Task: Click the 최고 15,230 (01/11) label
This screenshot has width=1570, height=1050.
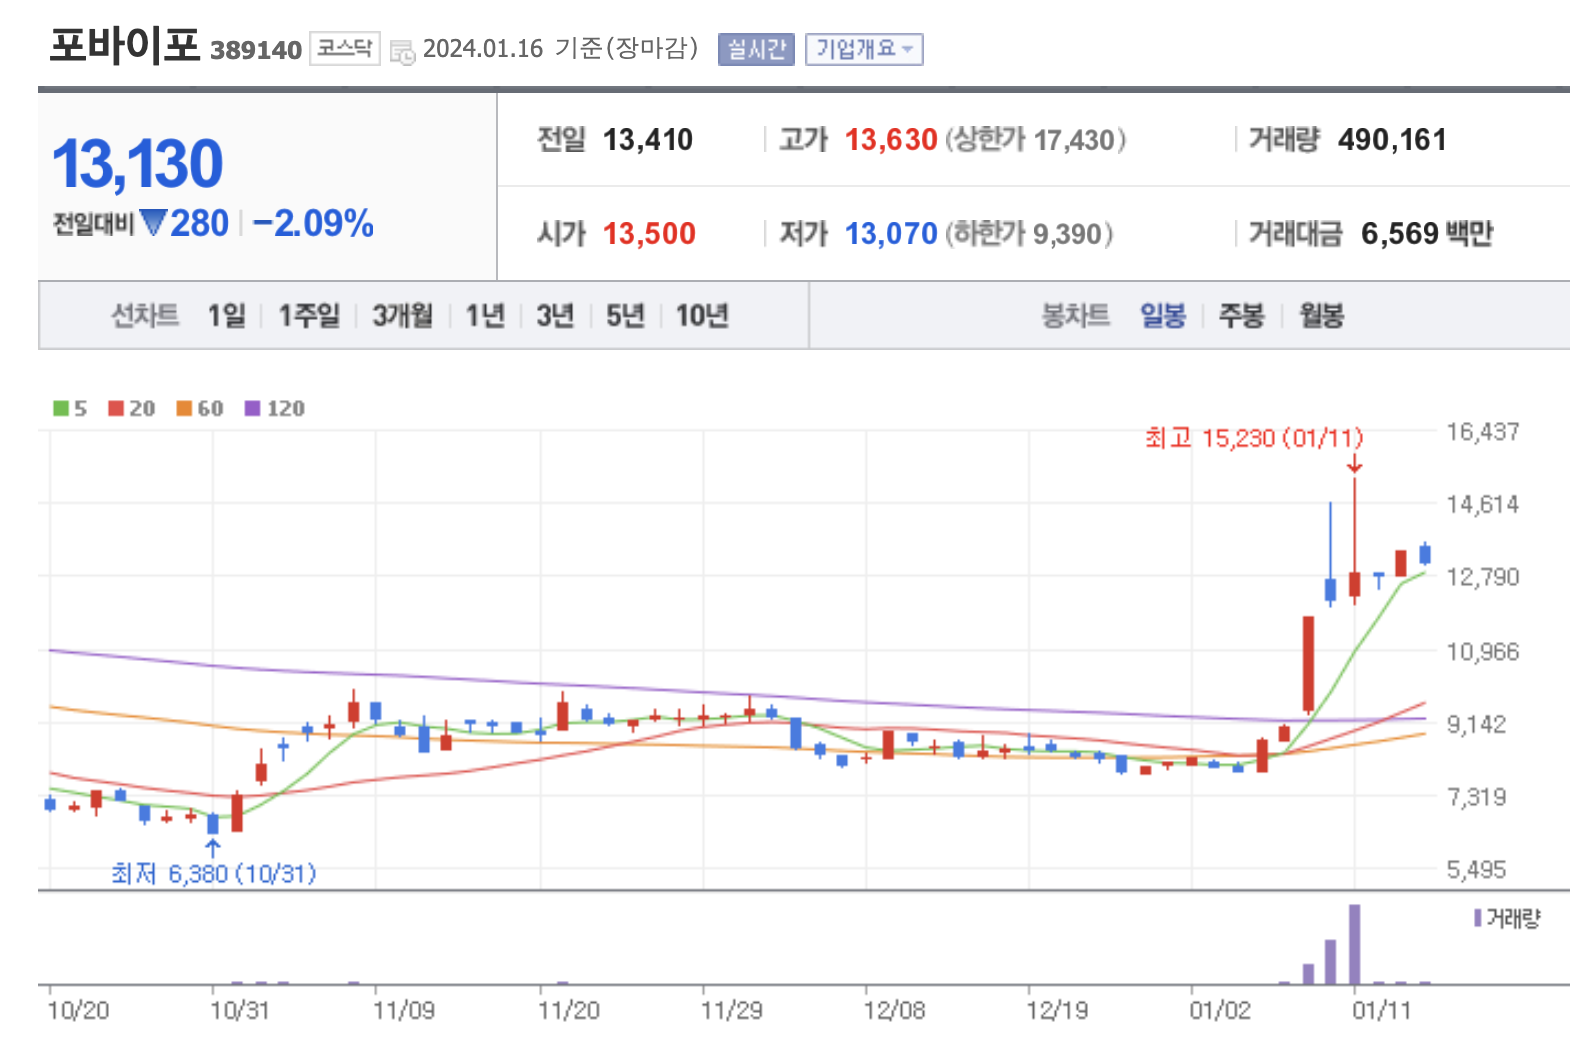Action: tap(1254, 438)
